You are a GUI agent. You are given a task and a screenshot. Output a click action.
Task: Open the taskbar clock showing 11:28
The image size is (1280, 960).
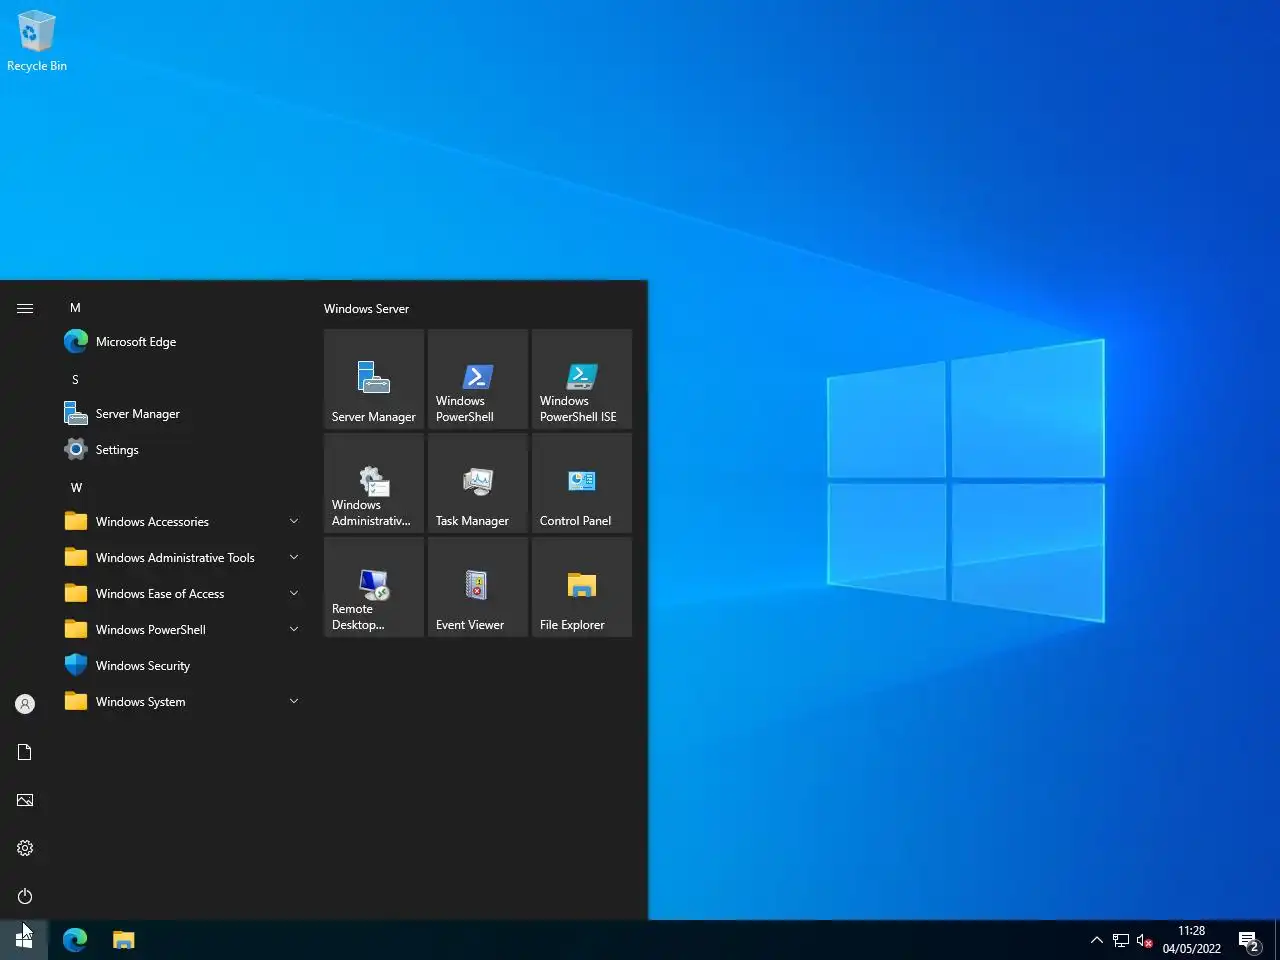pyautogui.click(x=1191, y=940)
